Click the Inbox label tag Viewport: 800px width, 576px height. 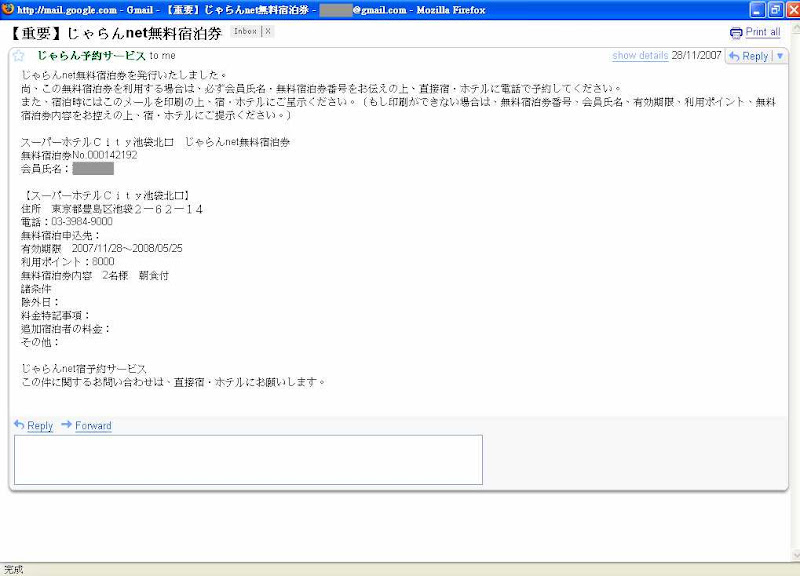click(x=245, y=31)
